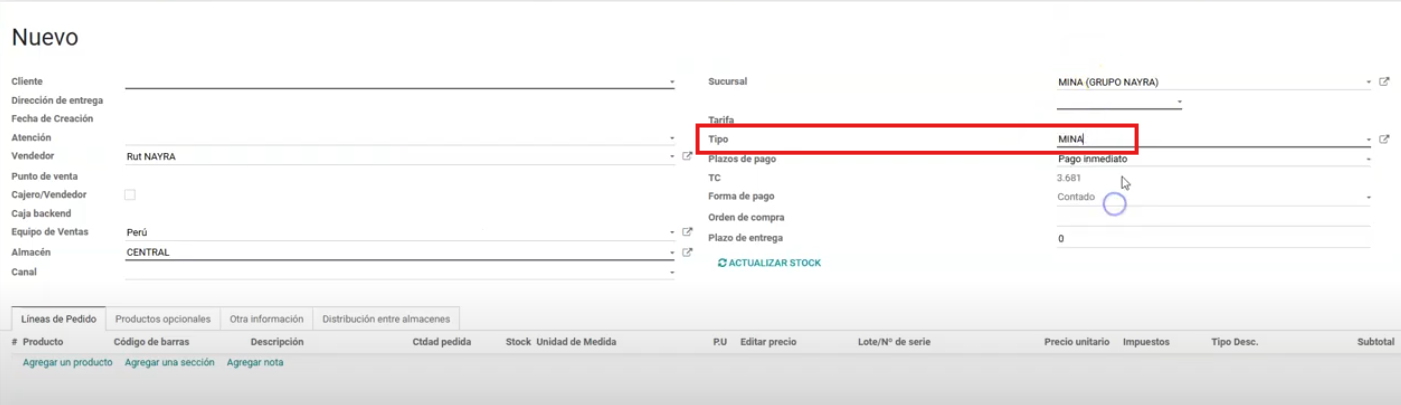Click Agregar un producto link

67,362
